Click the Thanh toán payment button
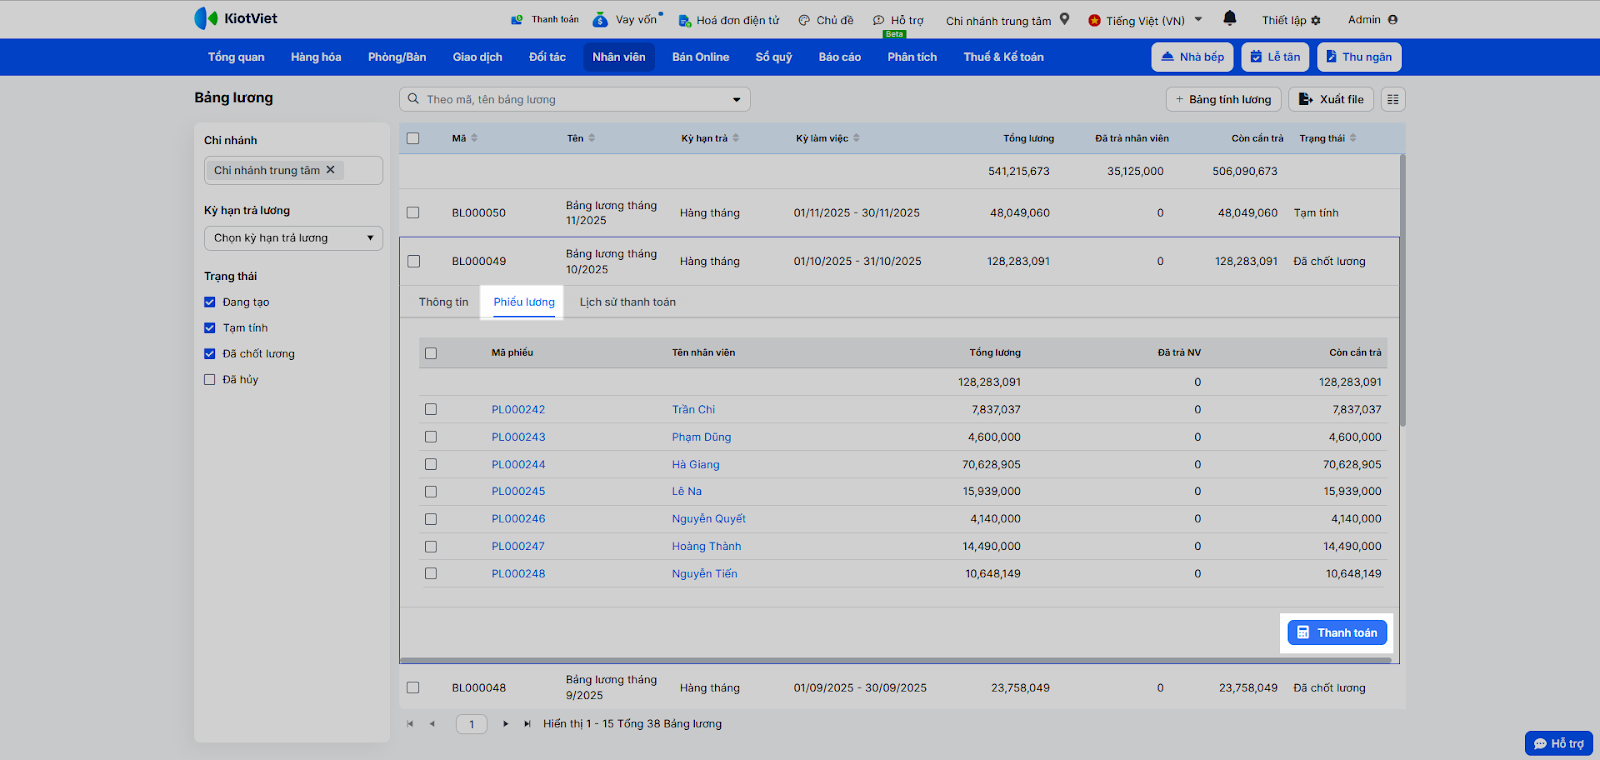Viewport: 1600px width, 760px height. click(1337, 633)
